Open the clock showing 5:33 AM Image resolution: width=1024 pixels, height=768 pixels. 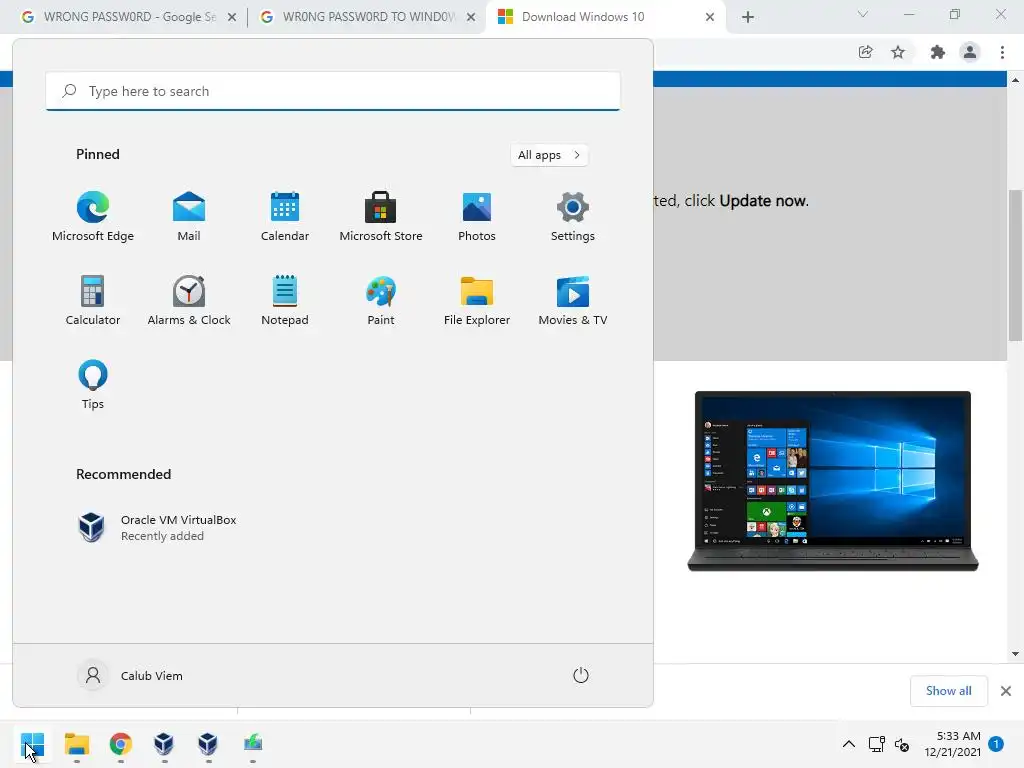coord(952,744)
